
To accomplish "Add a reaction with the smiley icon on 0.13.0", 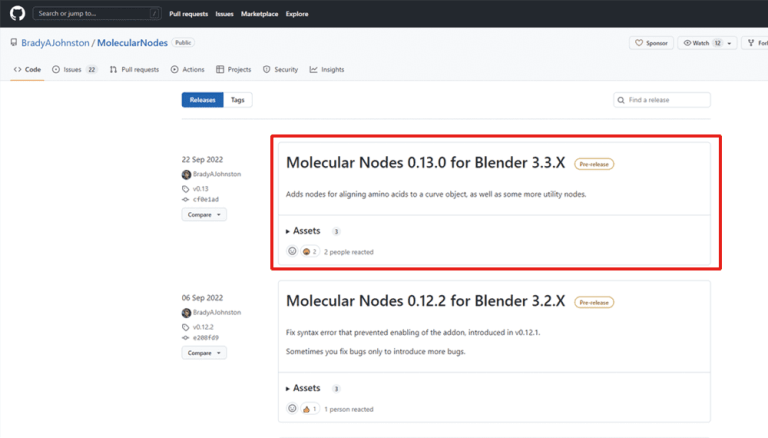I will 292,252.
